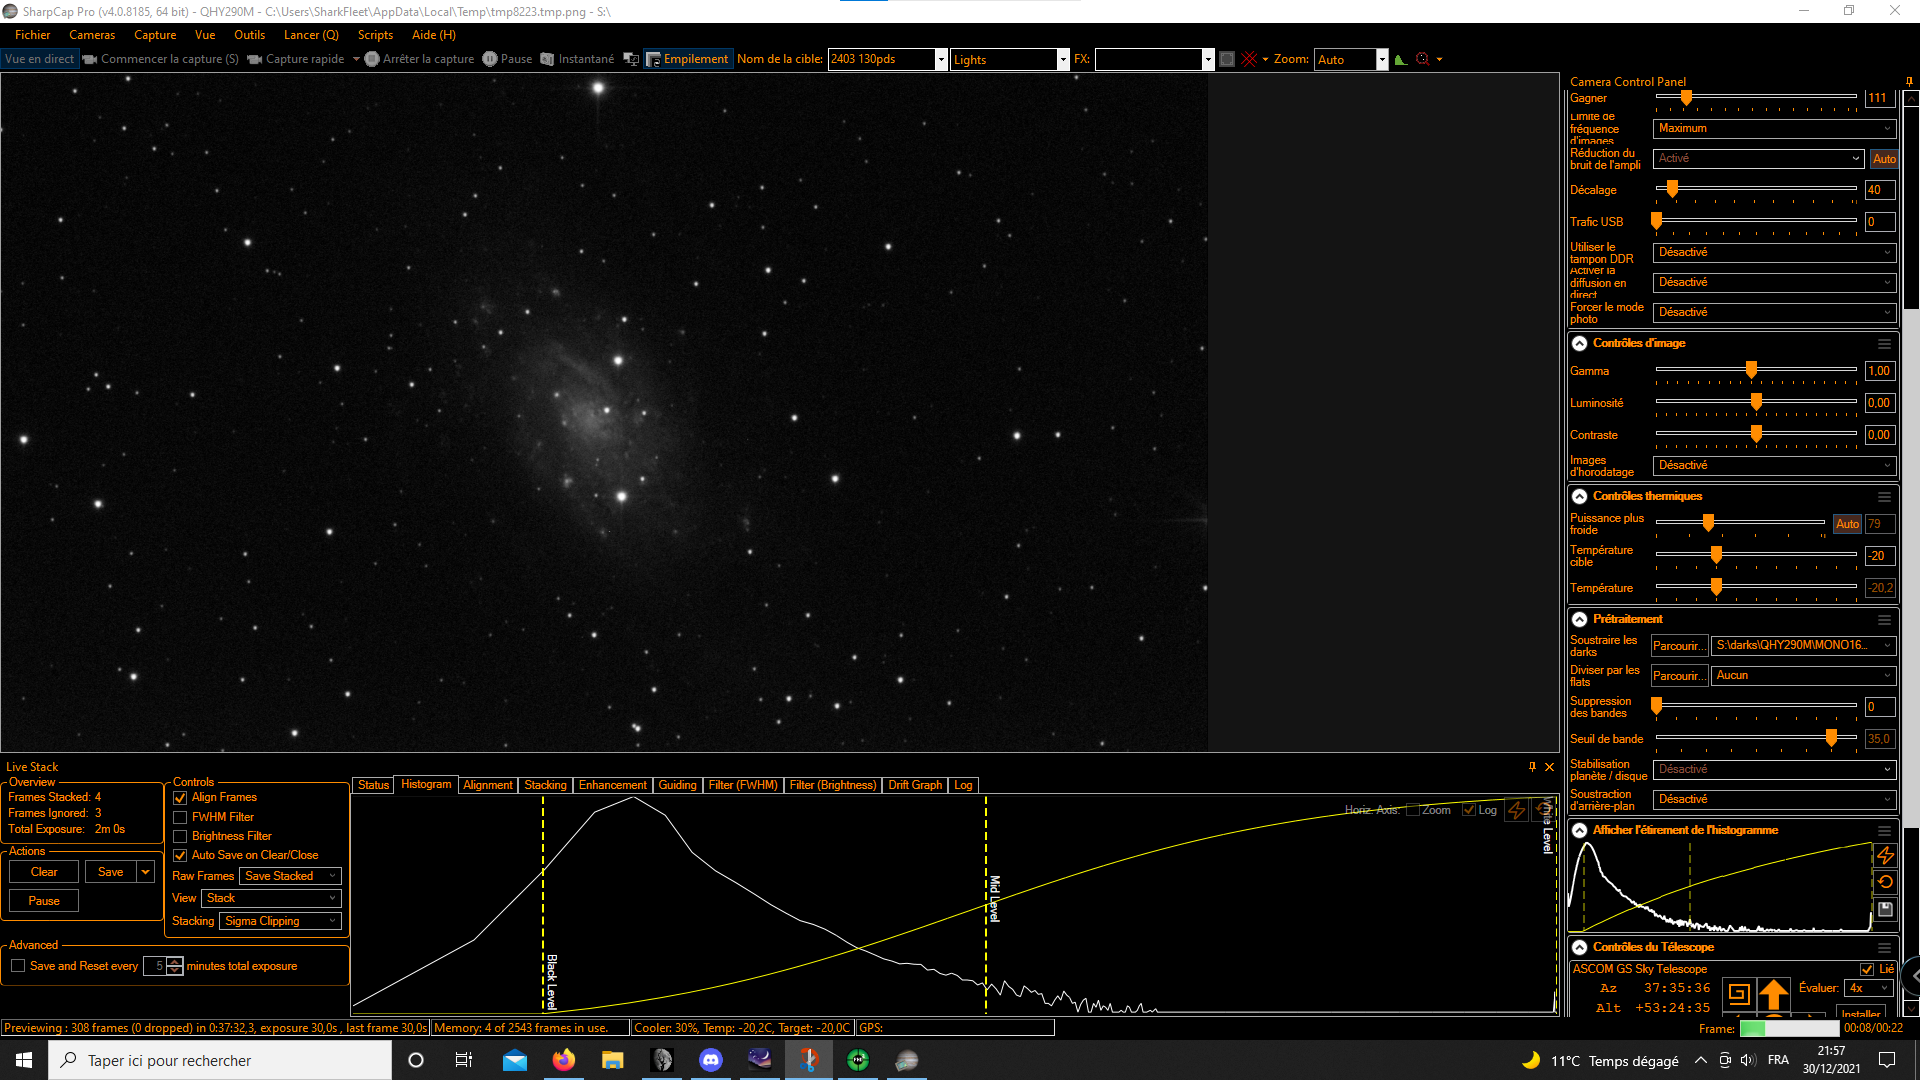Open the Outils menu
Image resolution: width=1920 pixels, height=1080 pixels.
249,35
